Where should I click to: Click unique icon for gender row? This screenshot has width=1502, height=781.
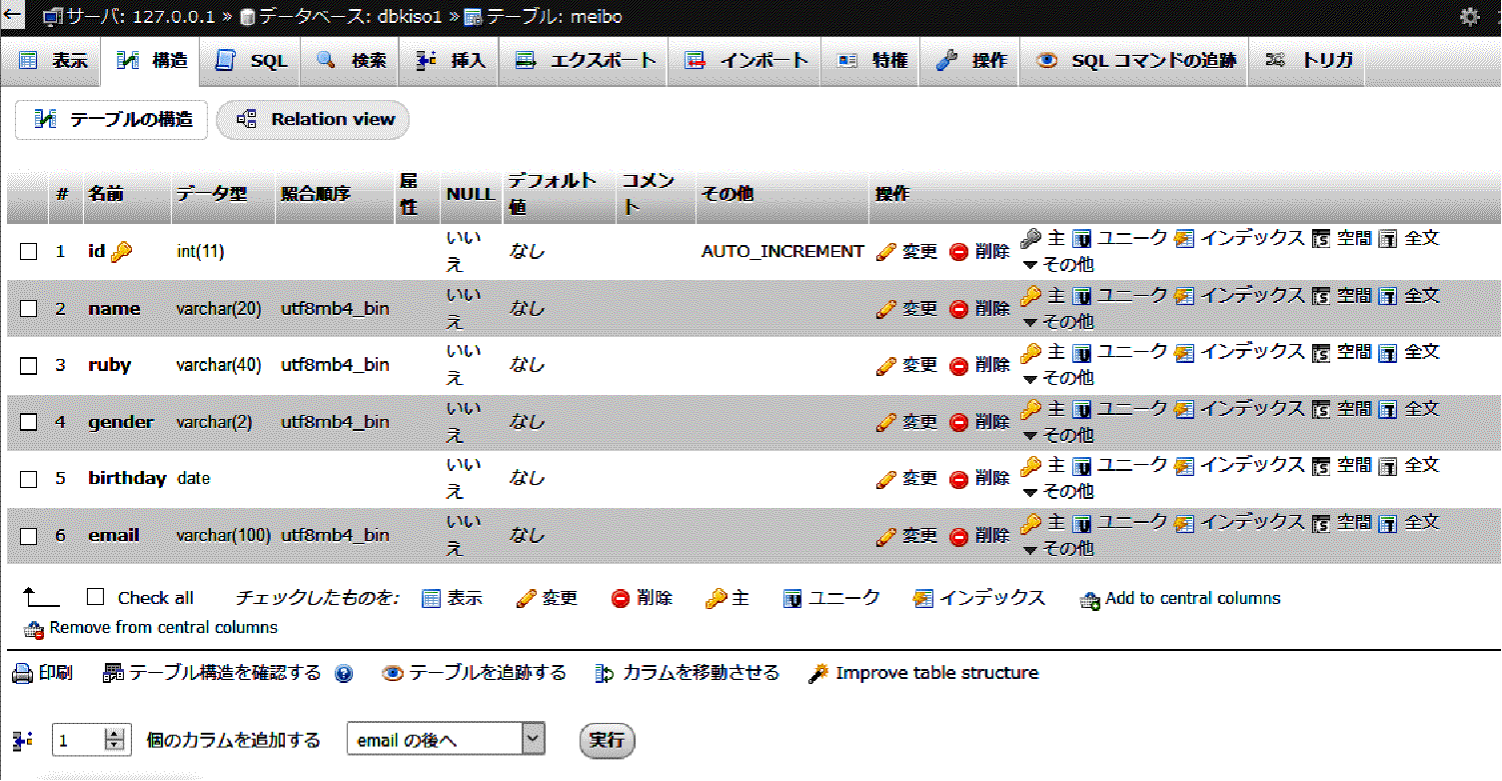click(1082, 409)
